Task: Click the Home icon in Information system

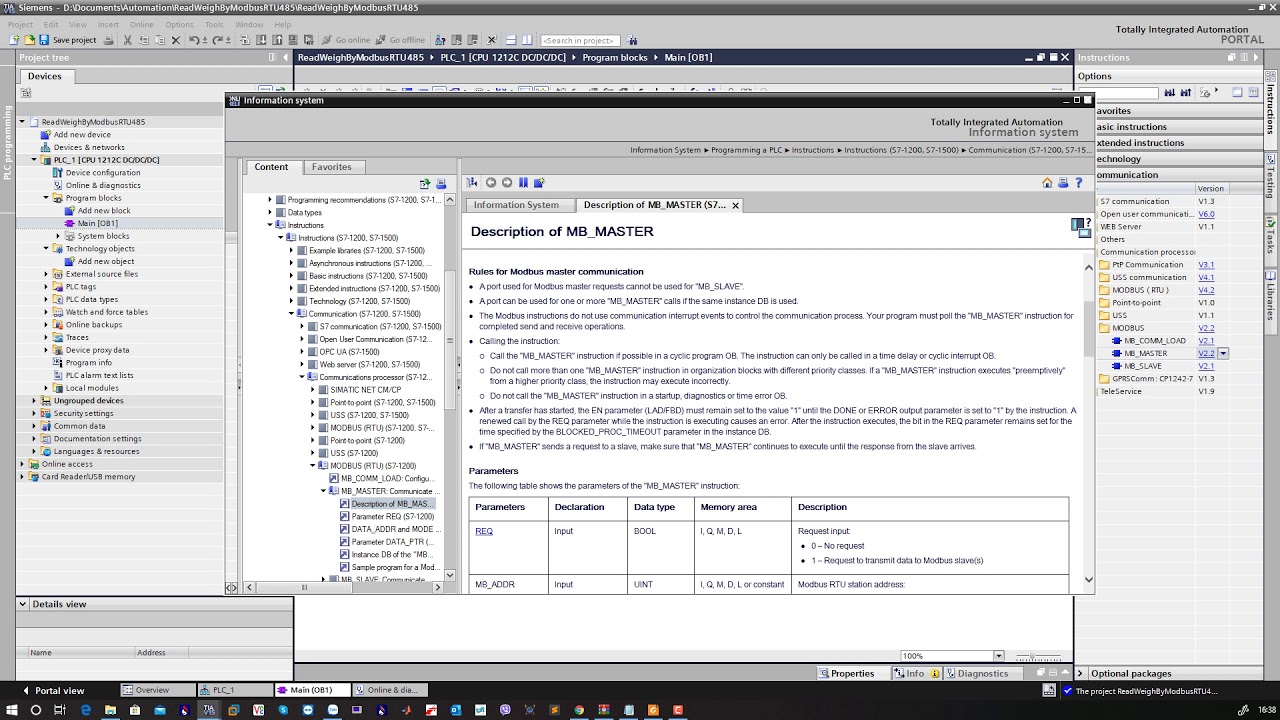Action: pyautogui.click(x=1047, y=183)
